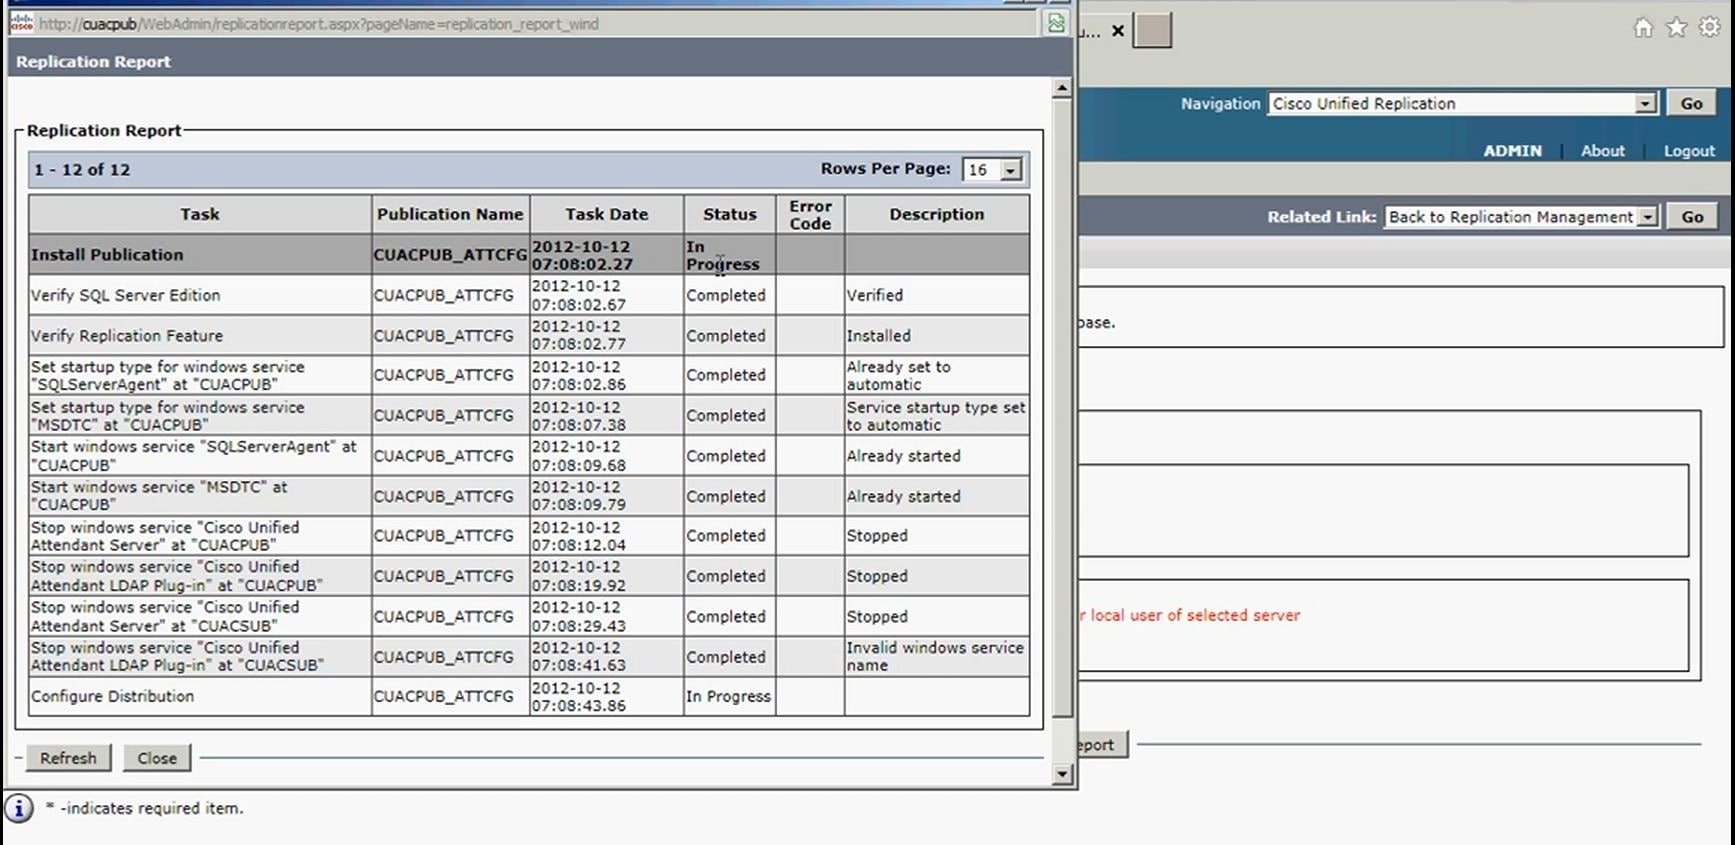Screen dimensions: 1735x845
Task: Click the Task Date column header
Action: (x=606, y=214)
